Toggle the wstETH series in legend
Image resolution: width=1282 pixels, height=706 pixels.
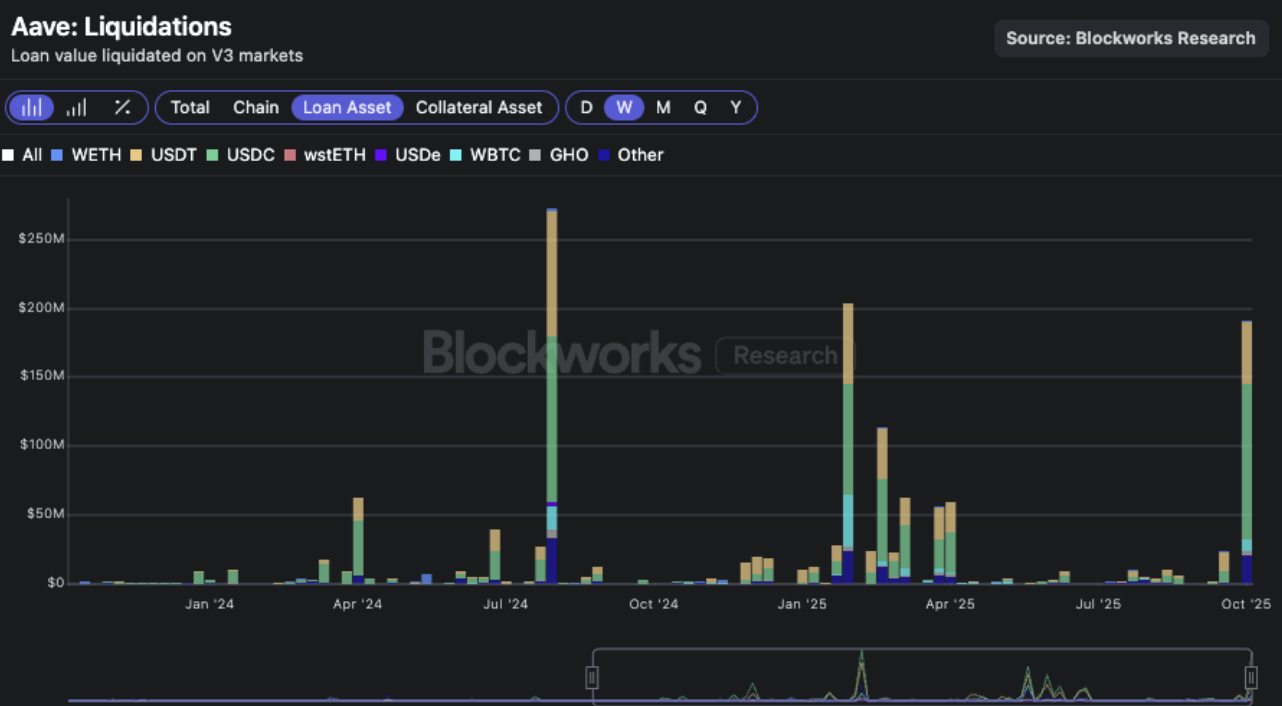(x=325, y=155)
